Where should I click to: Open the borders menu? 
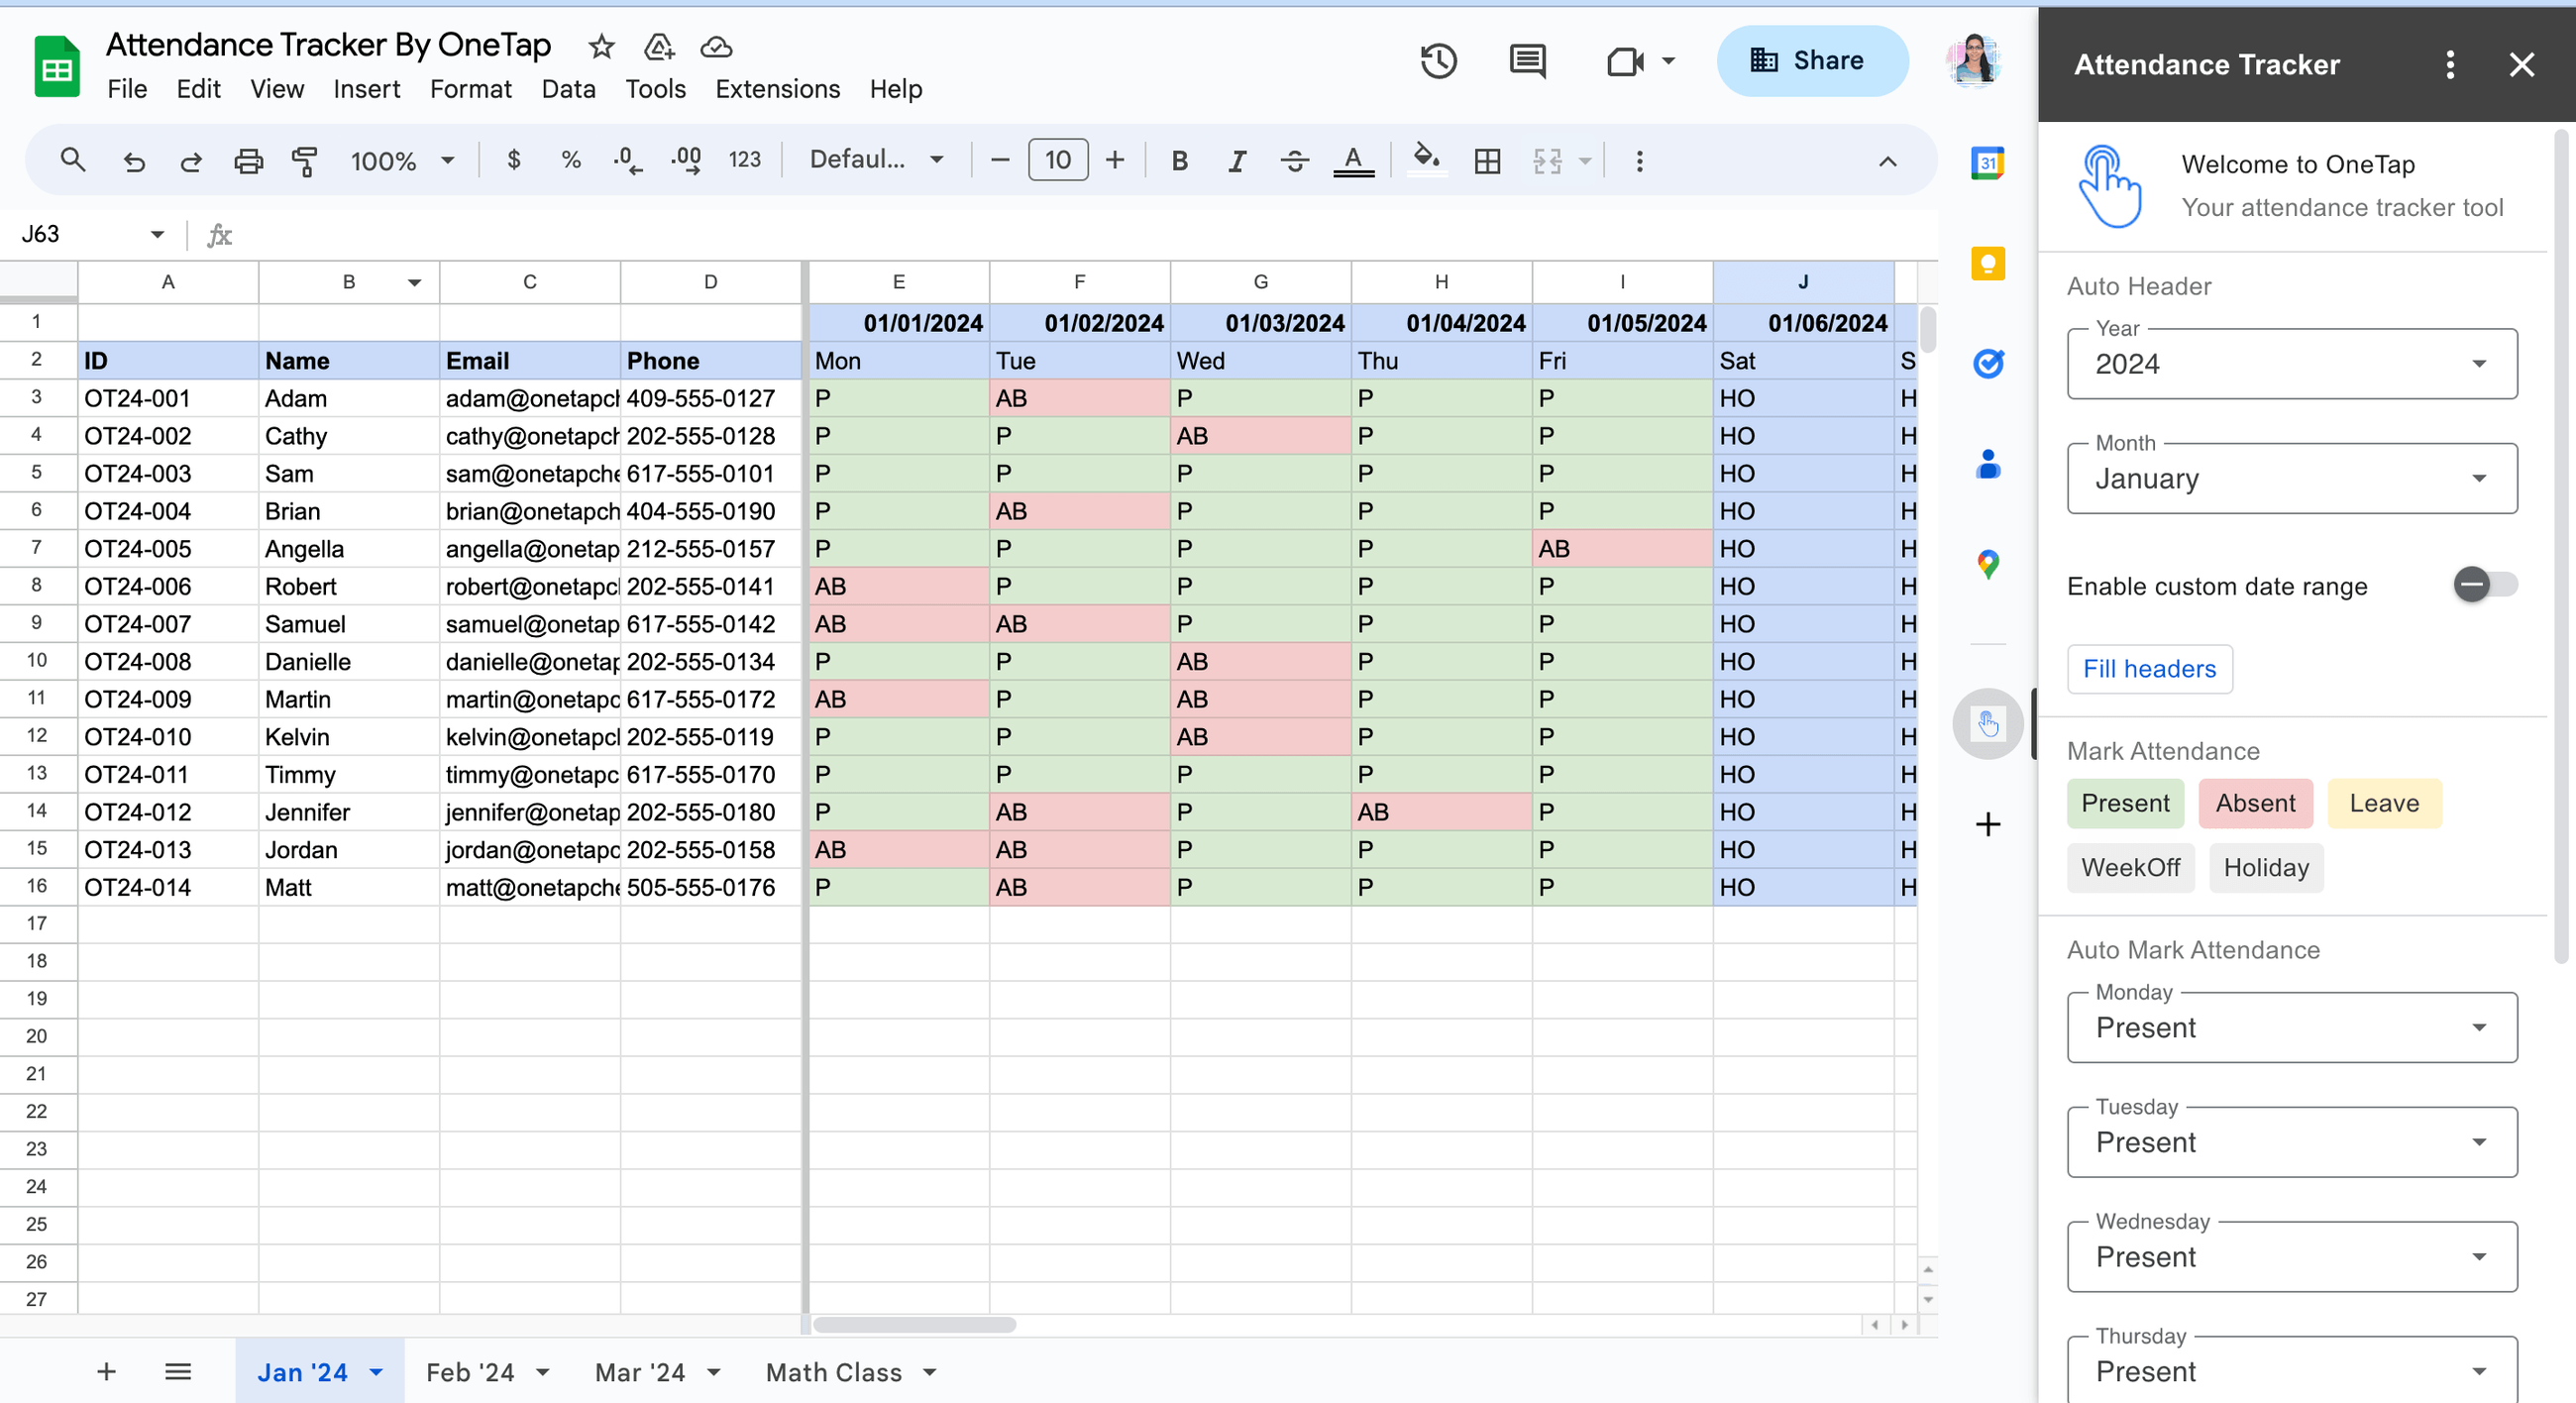tap(1487, 160)
